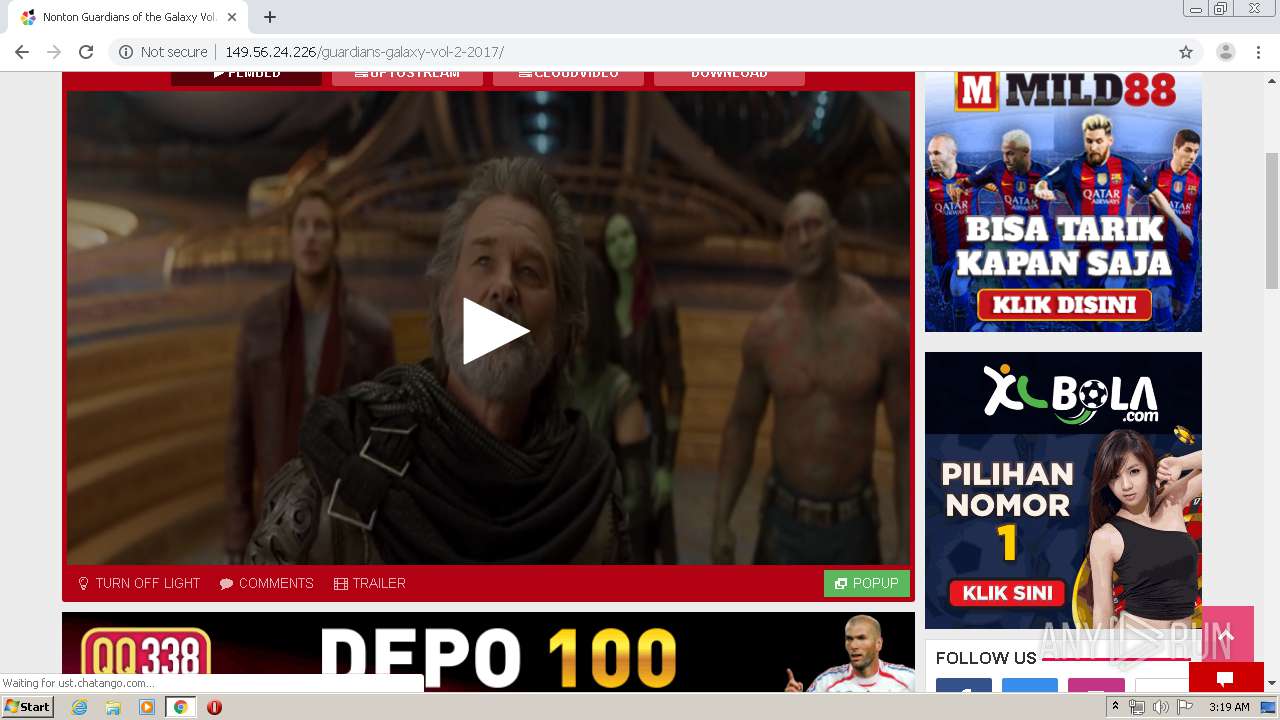
Task: View the Not secure site information
Action: (164, 52)
